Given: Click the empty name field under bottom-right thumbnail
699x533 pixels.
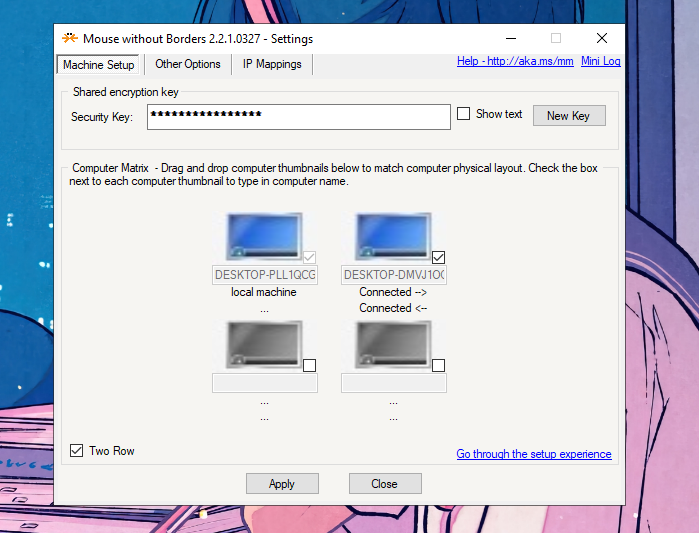Looking at the screenshot, I should click(394, 383).
